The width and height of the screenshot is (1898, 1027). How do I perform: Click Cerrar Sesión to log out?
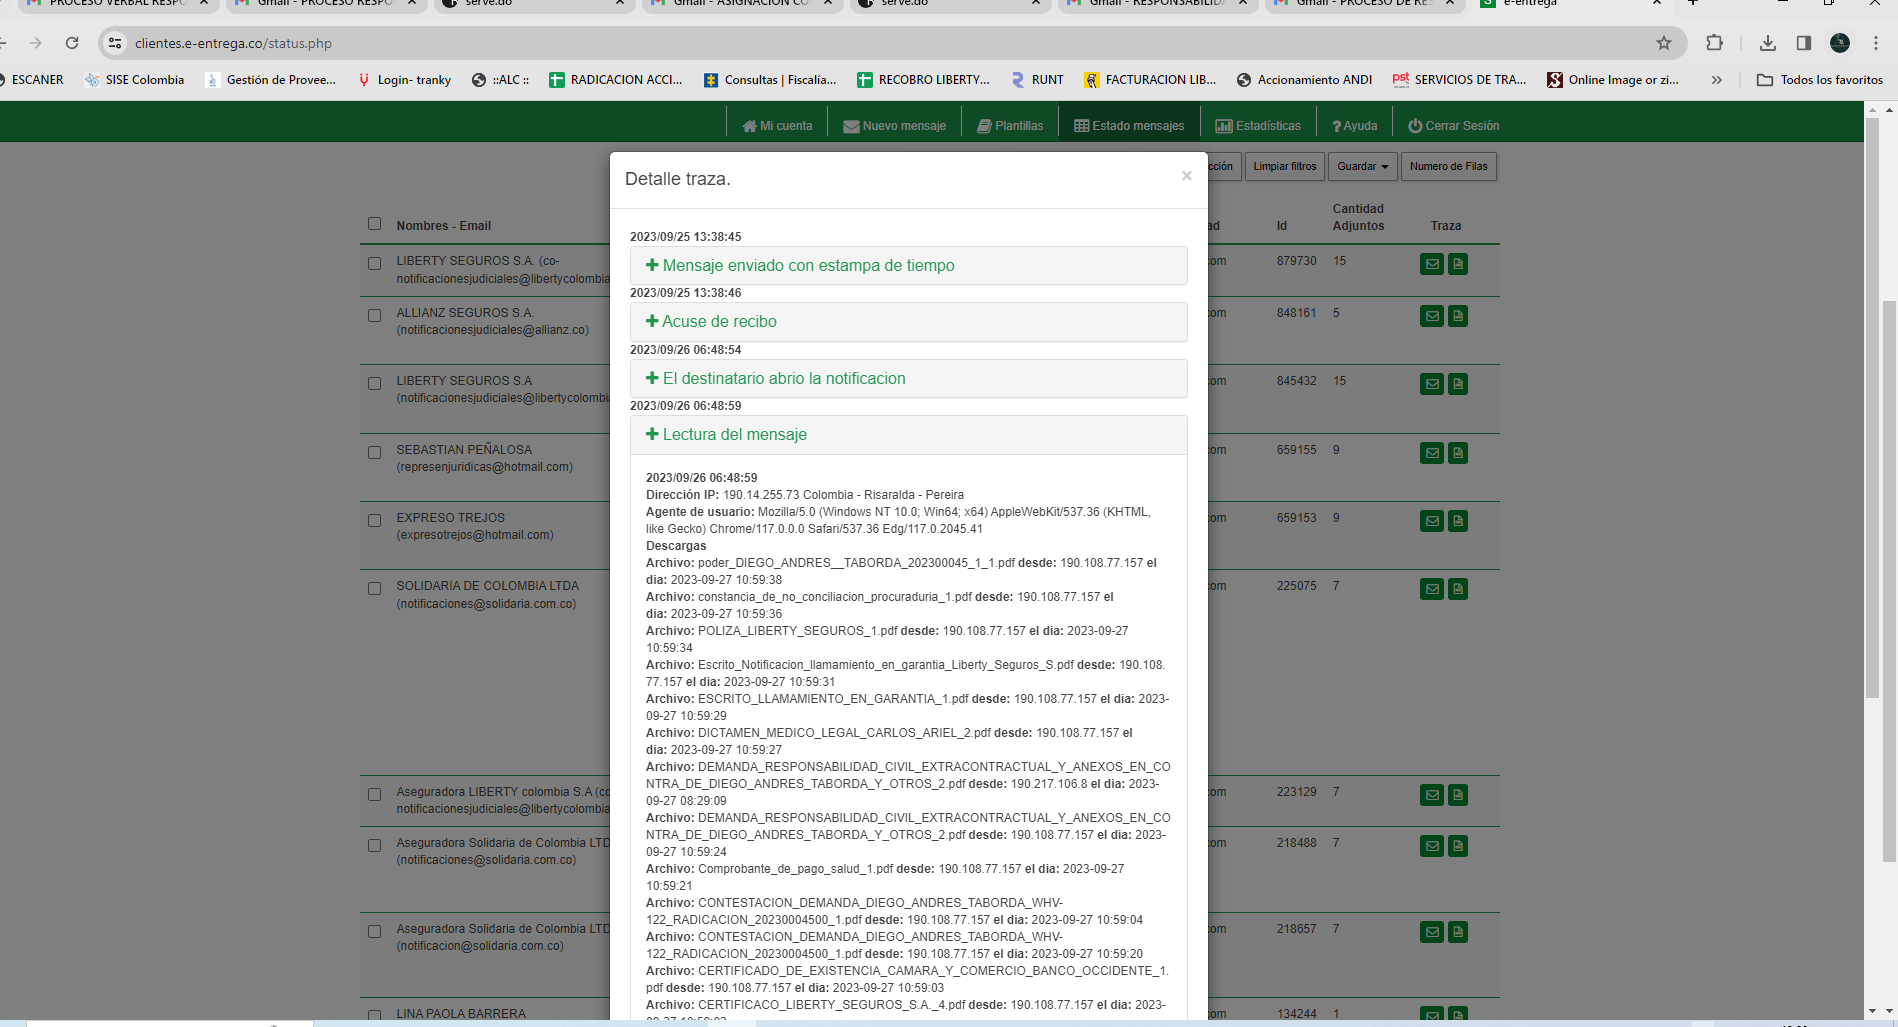coord(1453,126)
